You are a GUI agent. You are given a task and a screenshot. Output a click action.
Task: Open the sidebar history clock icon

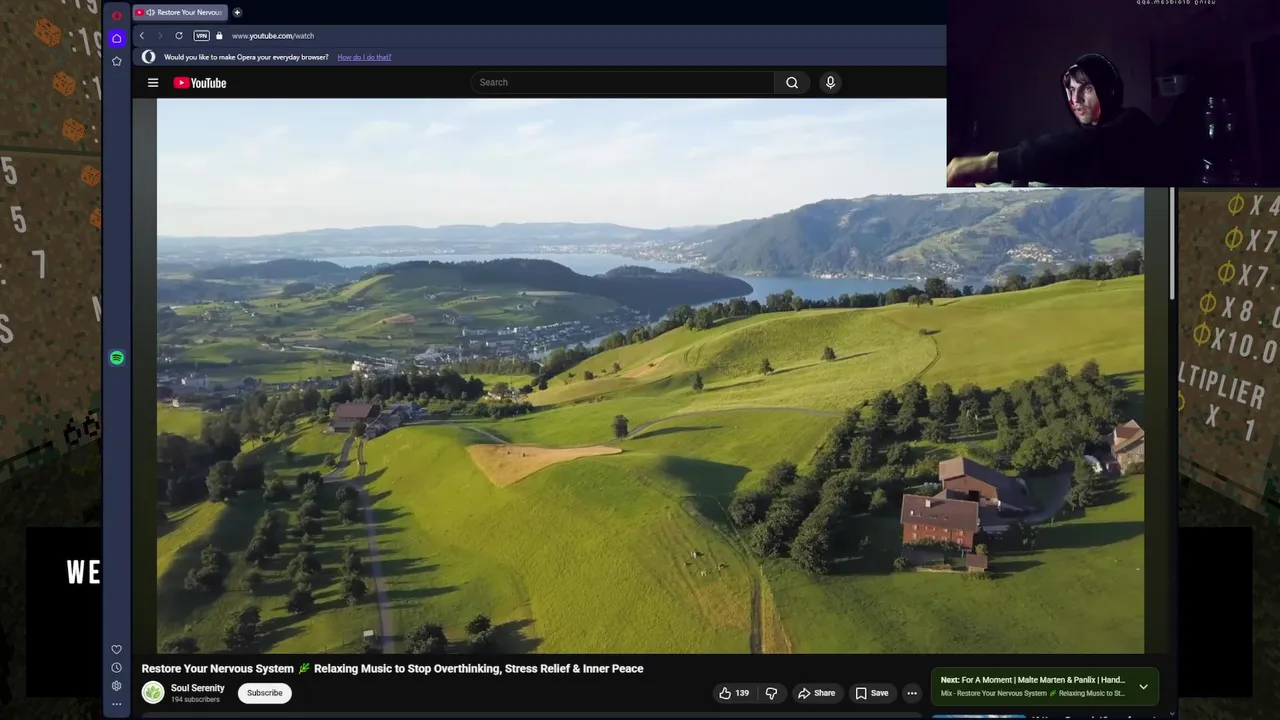pos(117,667)
